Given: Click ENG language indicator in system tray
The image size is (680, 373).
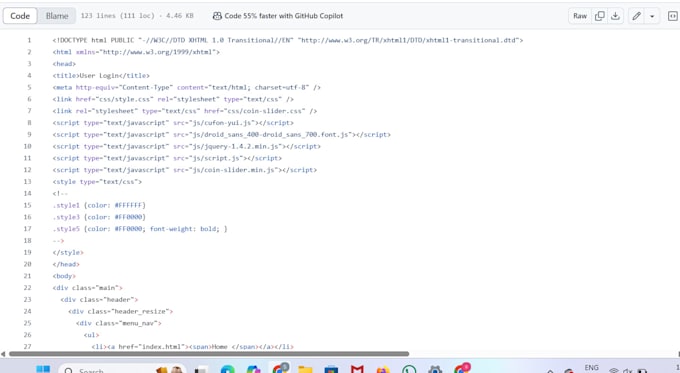Looking at the screenshot, I should point(592,368).
